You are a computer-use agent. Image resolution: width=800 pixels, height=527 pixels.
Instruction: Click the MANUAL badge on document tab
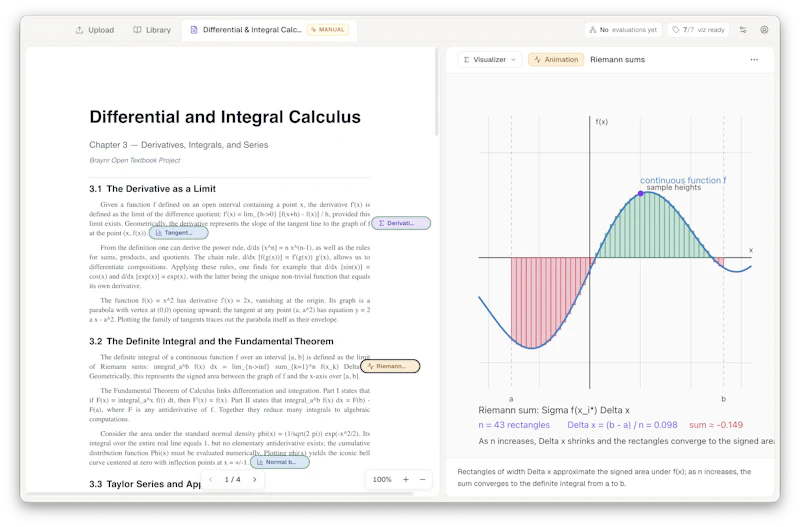(x=328, y=30)
